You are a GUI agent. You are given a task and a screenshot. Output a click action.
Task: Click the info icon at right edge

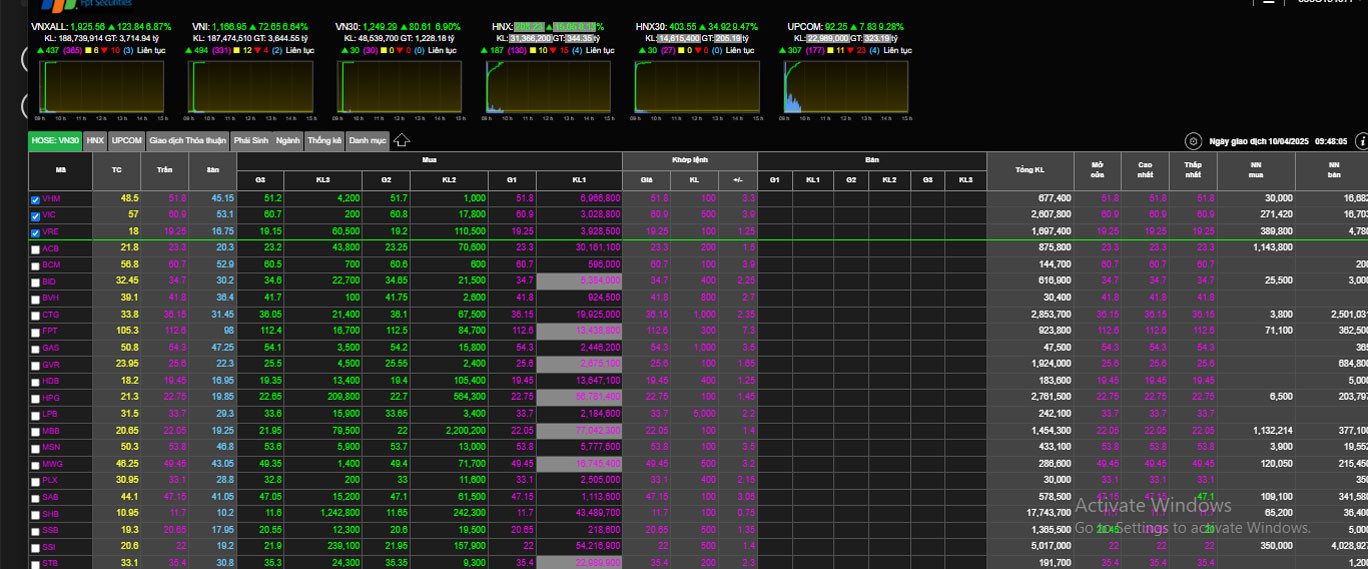pyautogui.click(x=1361, y=142)
